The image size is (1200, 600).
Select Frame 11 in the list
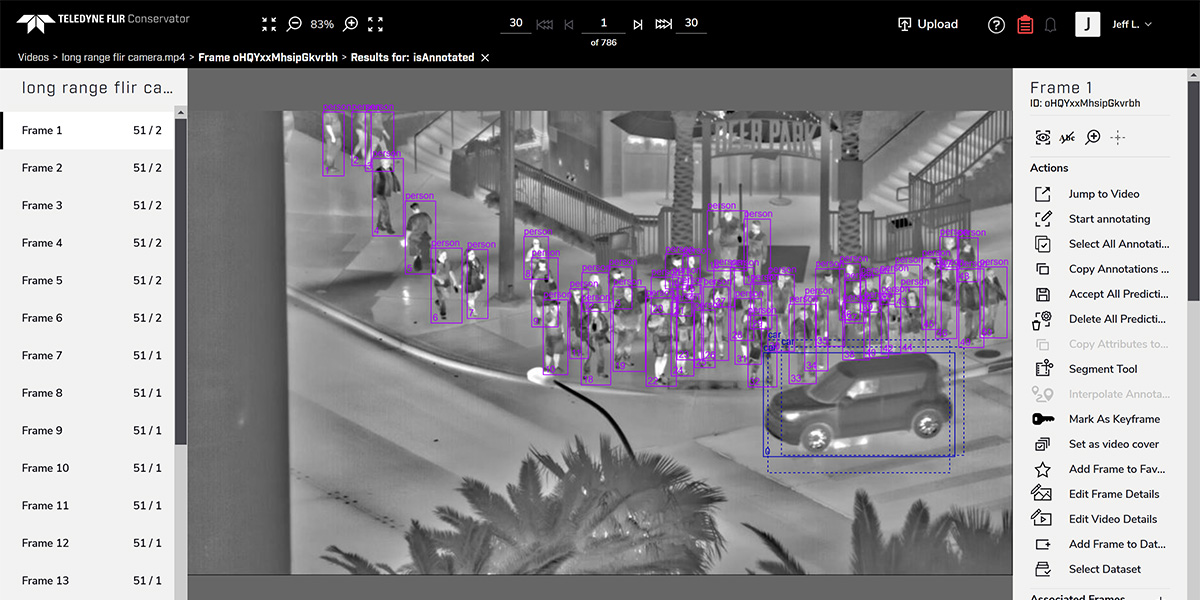[87, 505]
